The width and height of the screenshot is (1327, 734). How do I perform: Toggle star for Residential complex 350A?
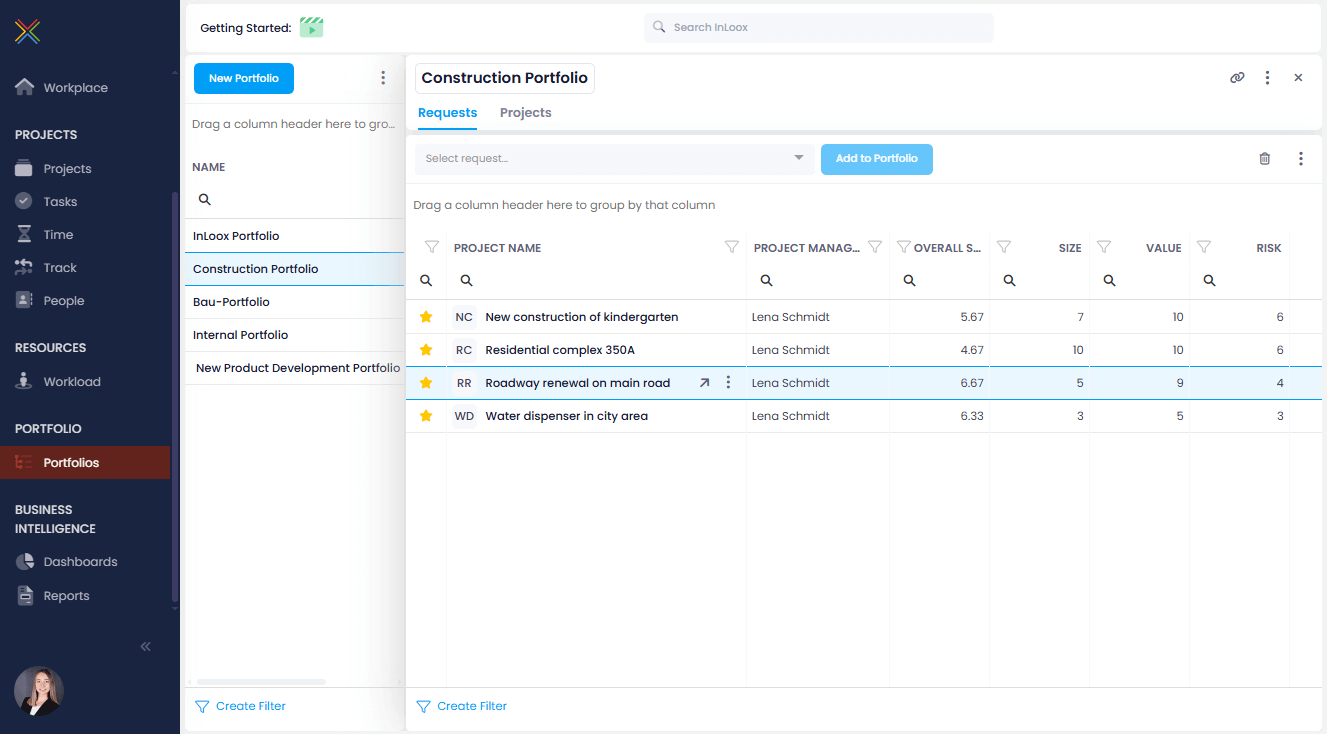(426, 350)
